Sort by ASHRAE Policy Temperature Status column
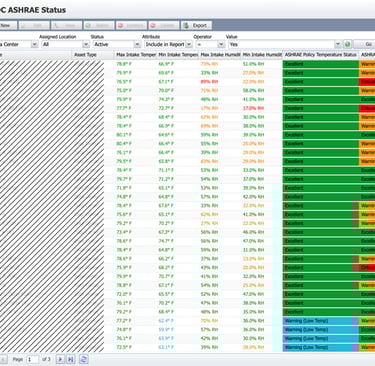Image resolution: width=375 pixels, height=366 pixels. pyautogui.click(x=321, y=55)
